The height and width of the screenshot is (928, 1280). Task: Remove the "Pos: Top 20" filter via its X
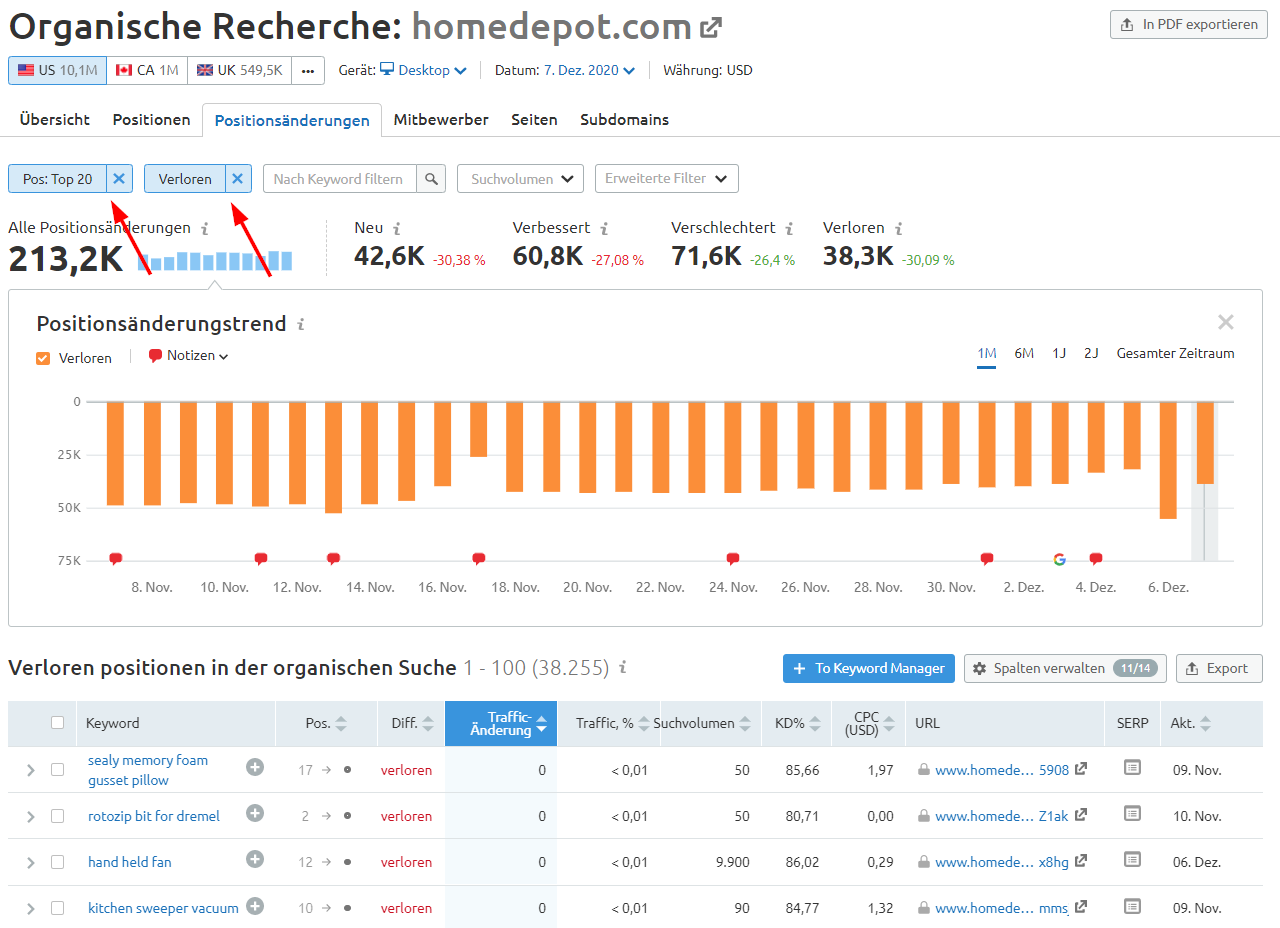[118, 178]
